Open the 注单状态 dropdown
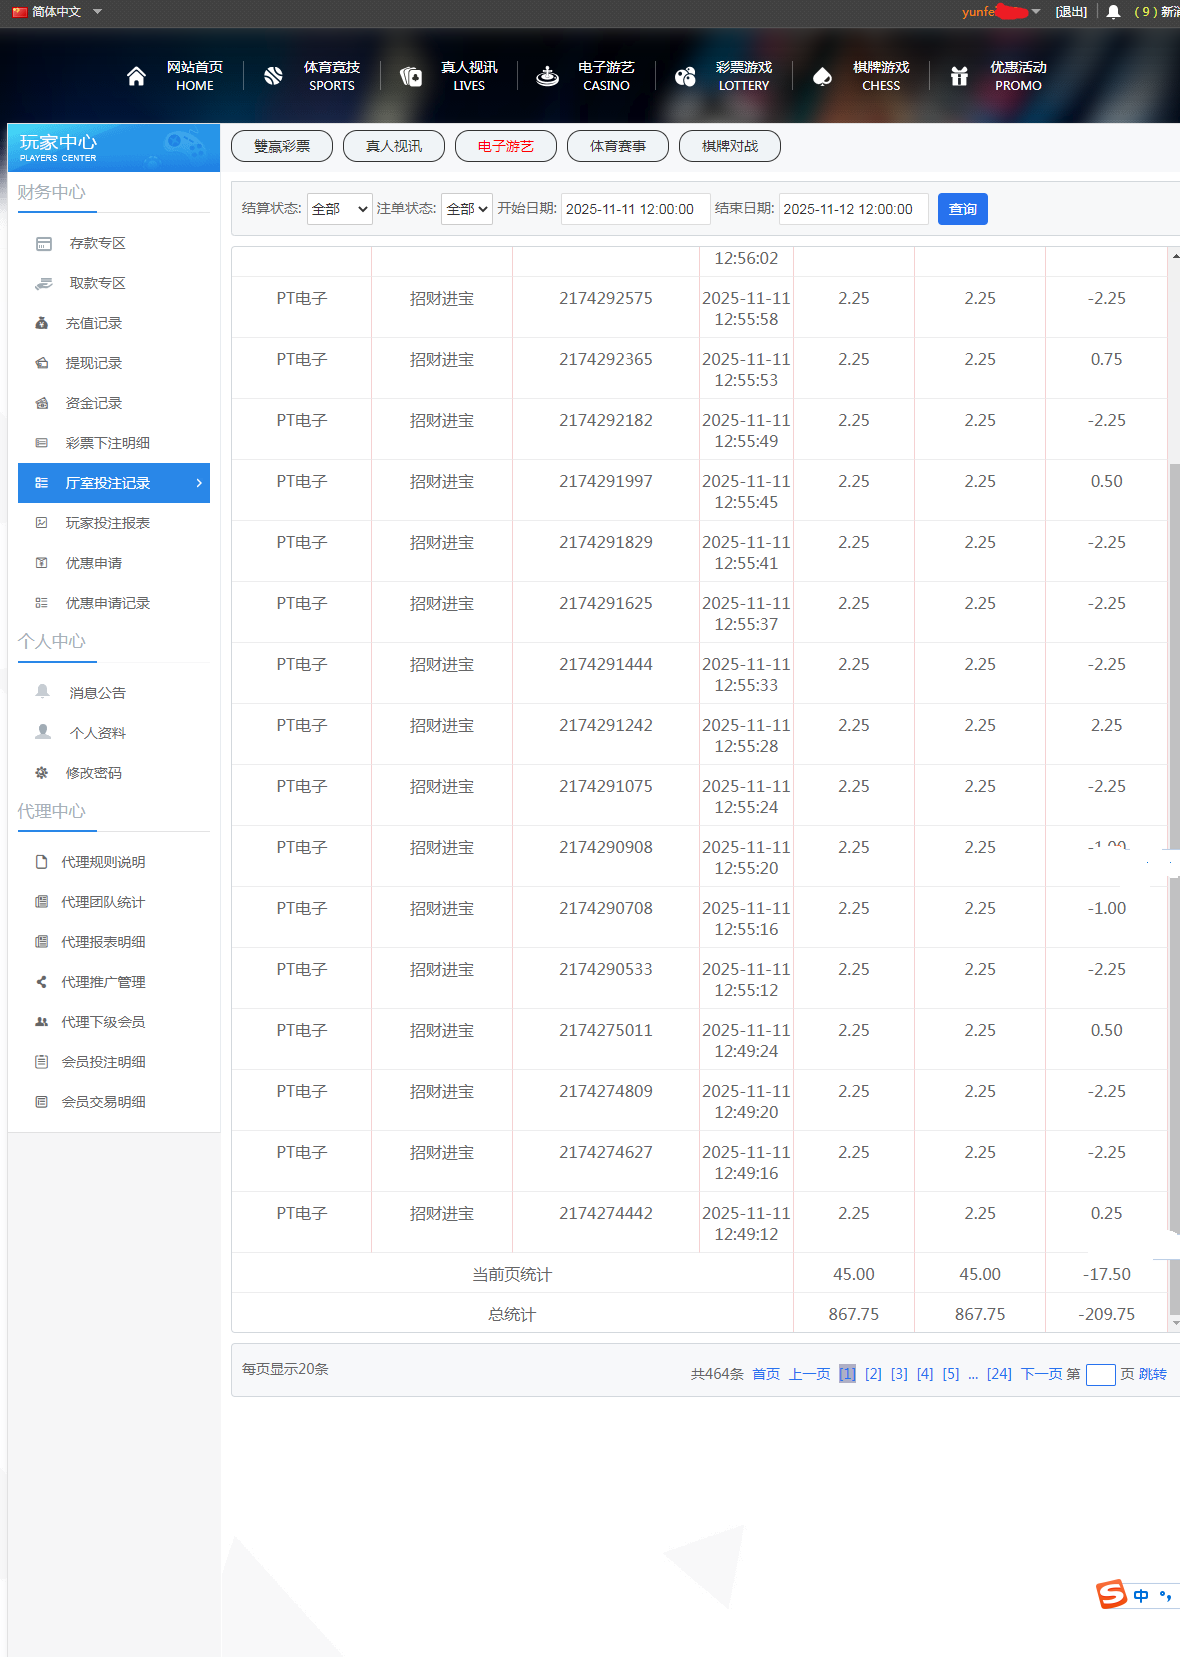1180x1657 pixels. pyautogui.click(x=466, y=209)
